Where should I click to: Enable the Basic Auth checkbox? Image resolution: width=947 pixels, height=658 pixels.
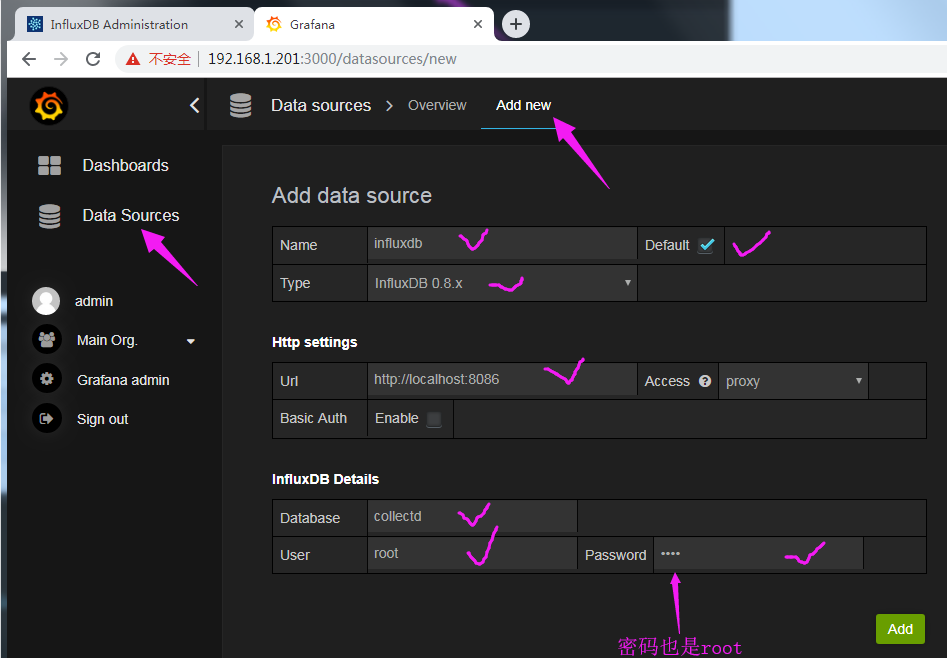(434, 419)
